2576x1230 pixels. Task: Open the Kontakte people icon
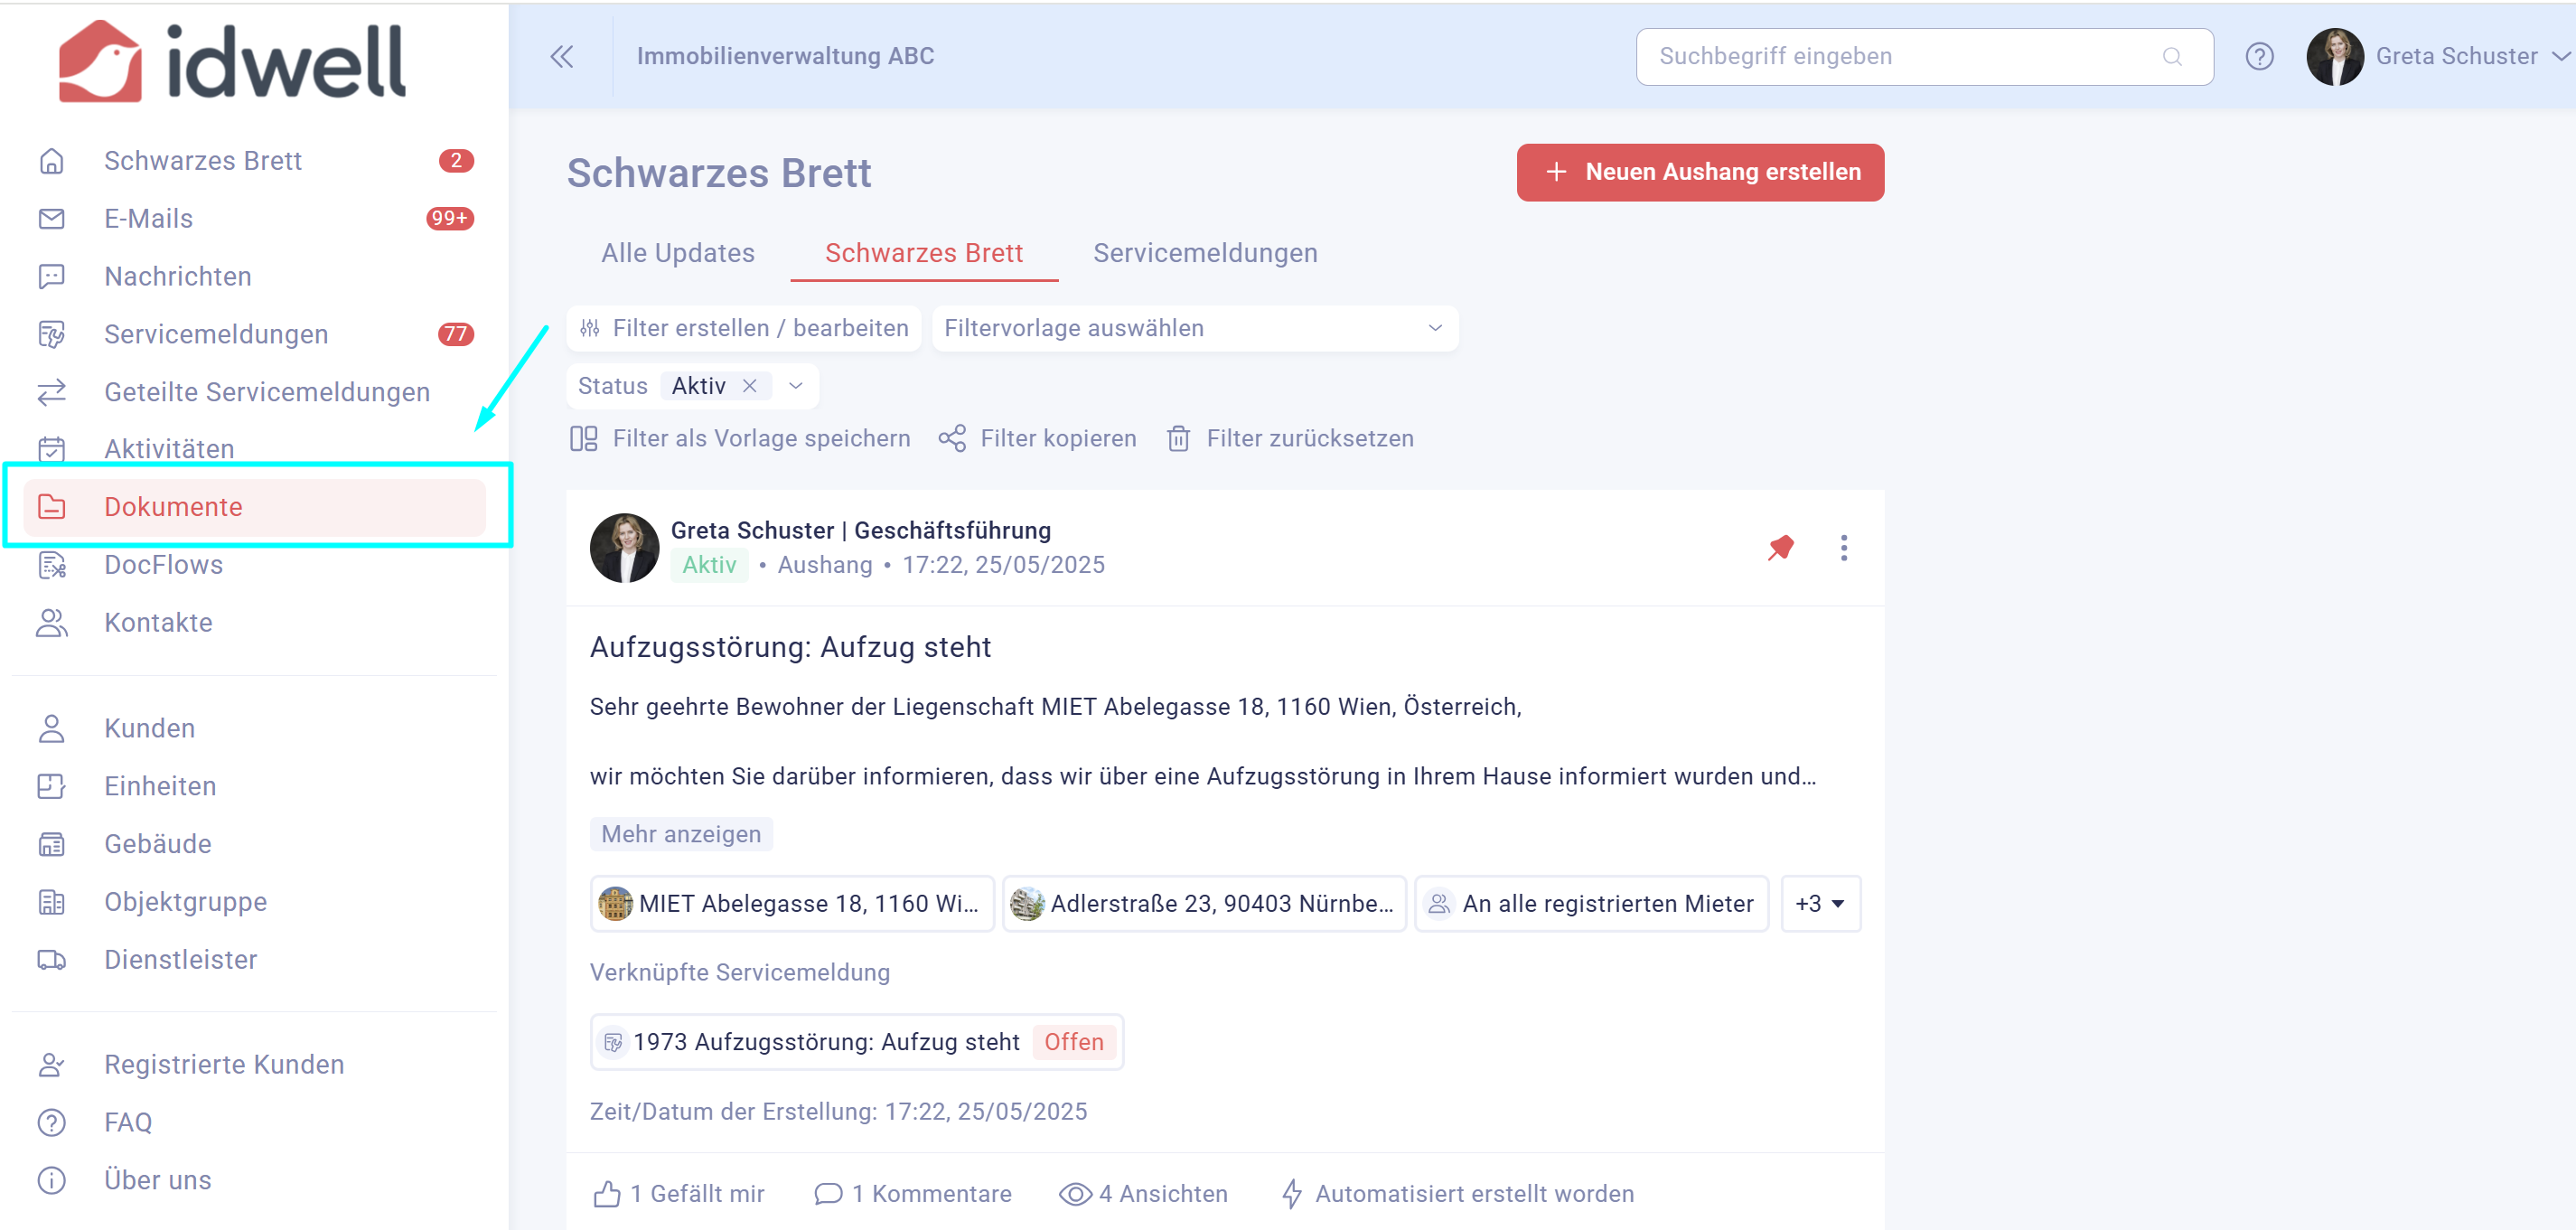pos(51,623)
